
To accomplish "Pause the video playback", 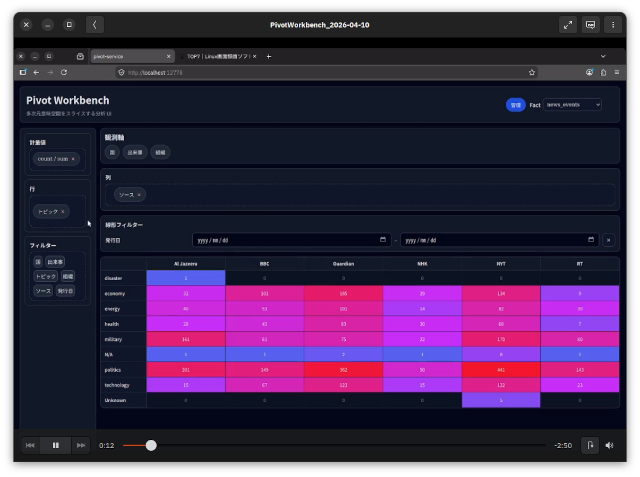I will [x=56, y=445].
